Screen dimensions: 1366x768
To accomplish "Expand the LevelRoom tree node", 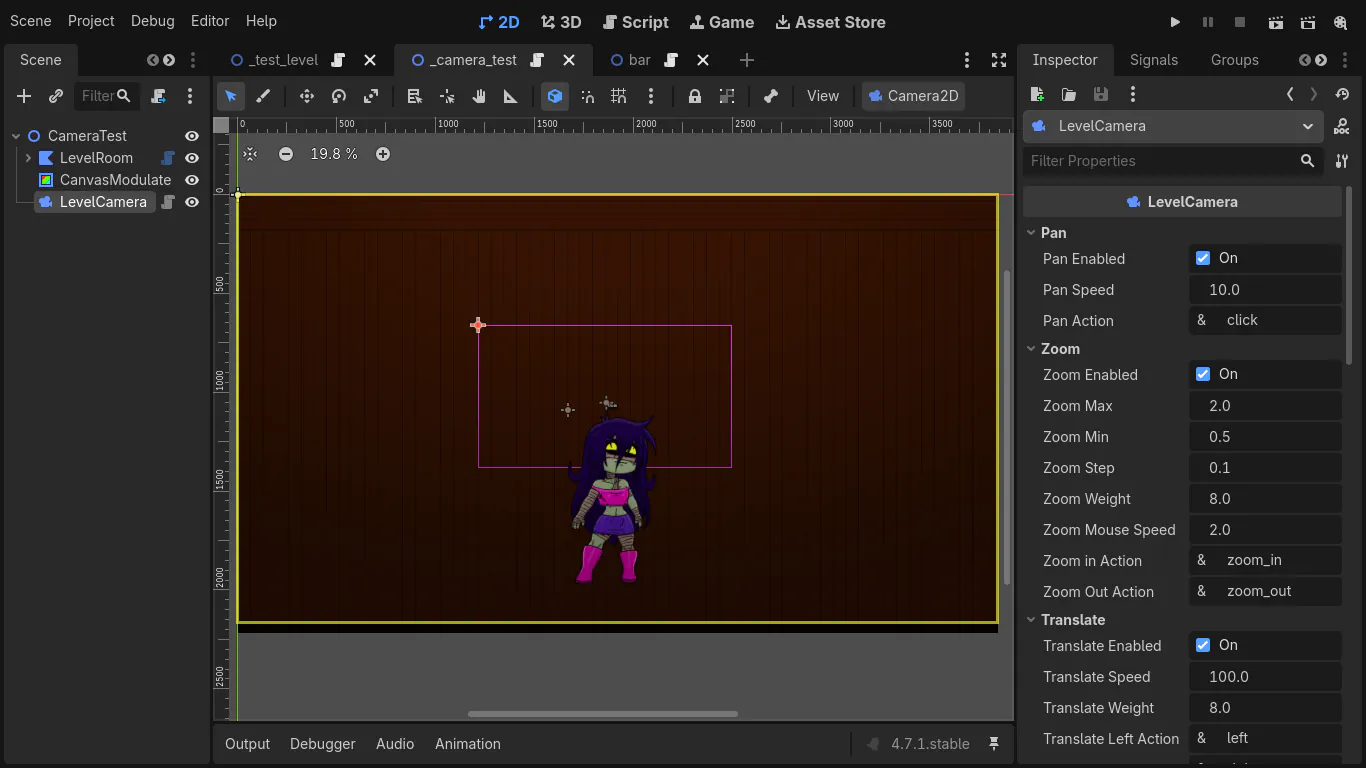I will [28, 158].
